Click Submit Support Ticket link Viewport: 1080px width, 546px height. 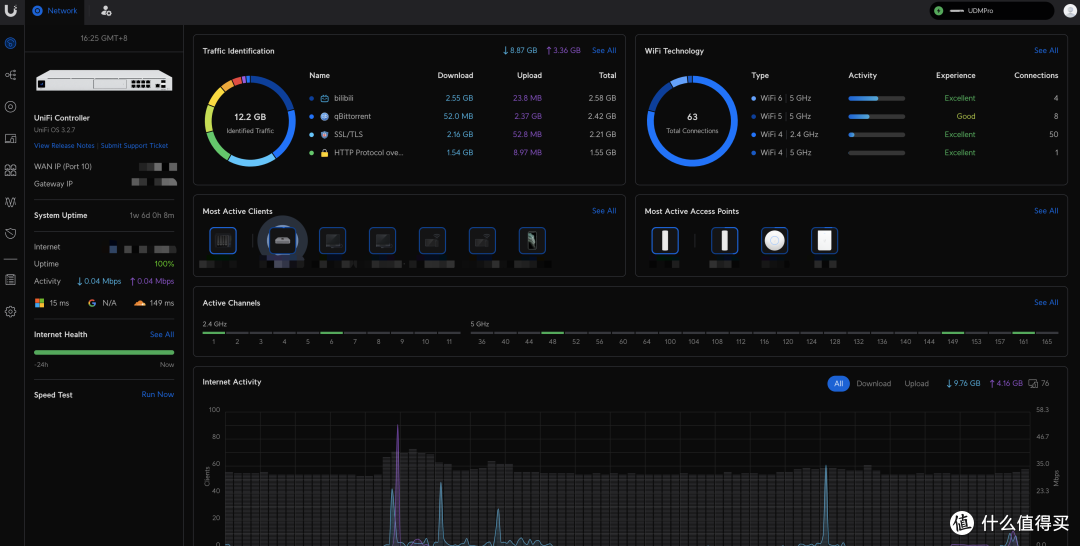(134, 146)
